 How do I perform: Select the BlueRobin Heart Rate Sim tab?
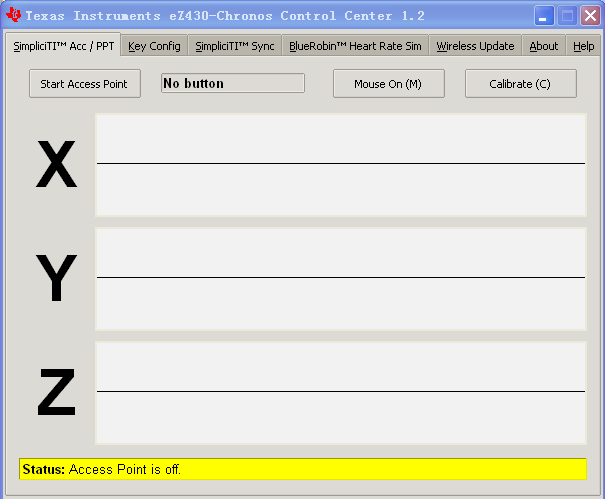click(x=355, y=46)
